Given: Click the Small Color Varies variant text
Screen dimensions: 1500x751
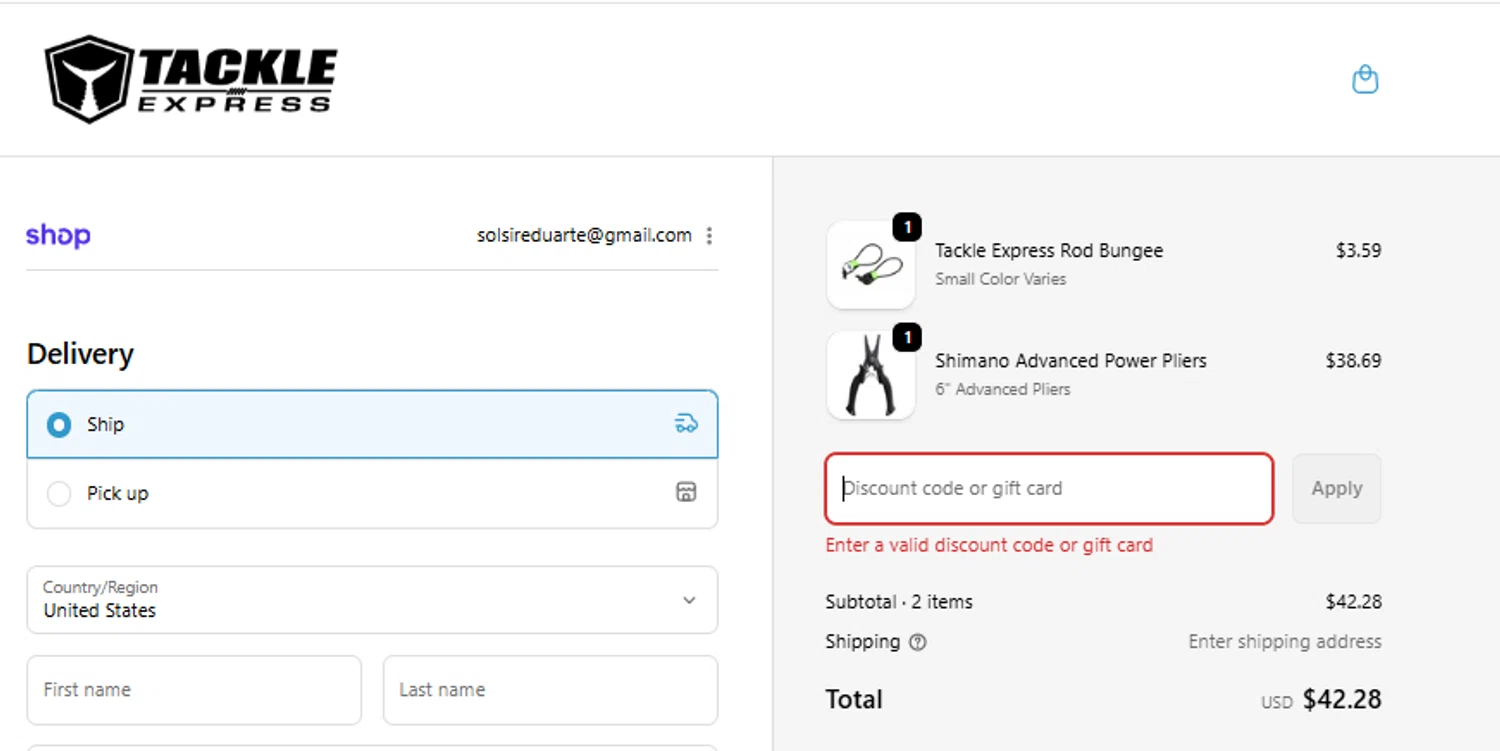Looking at the screenshot, I should point(1001,279).
